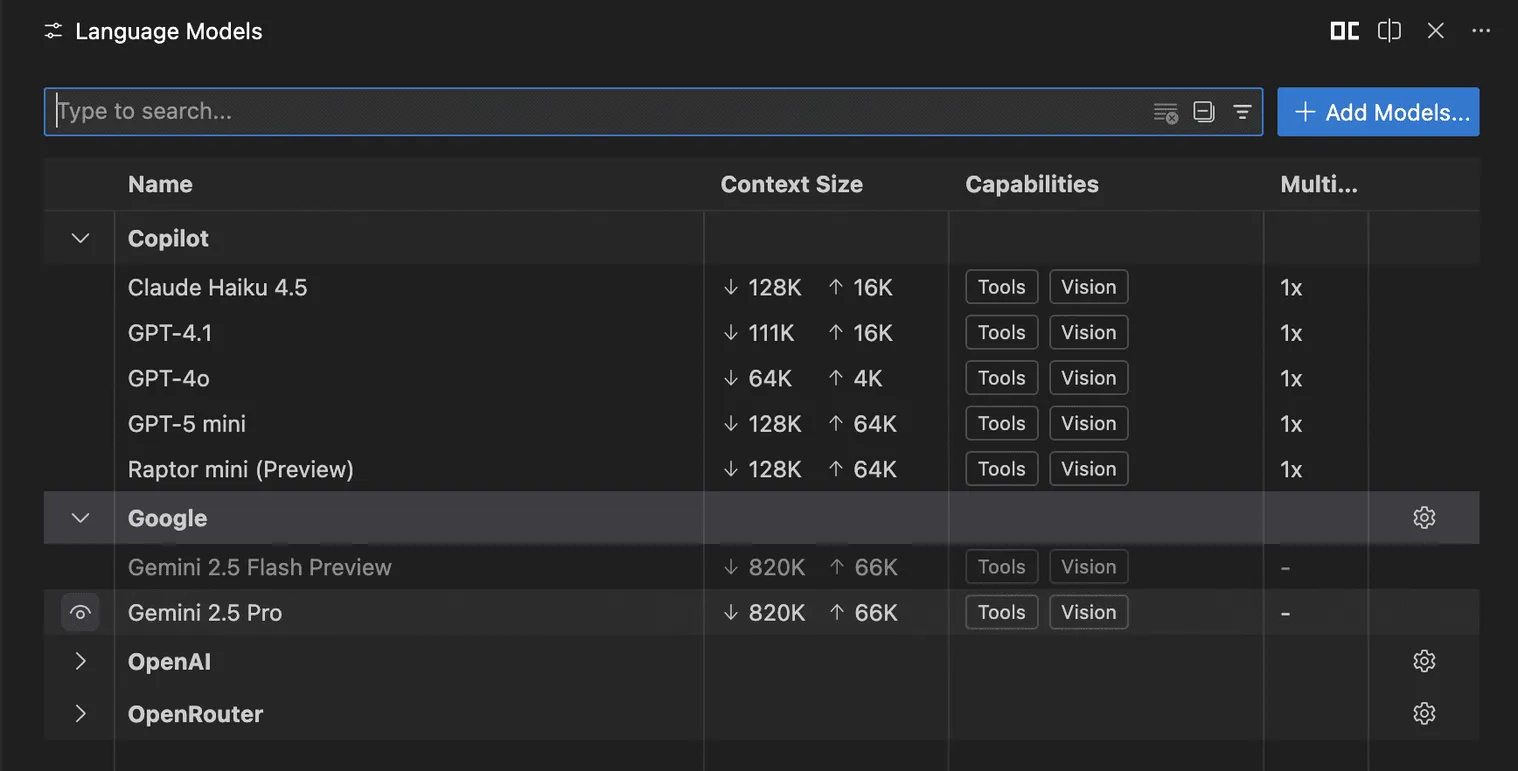Viewport: 1518px width, 771px height.
Task: Expand the OpenAI provider group
Action: click(81, 661)
